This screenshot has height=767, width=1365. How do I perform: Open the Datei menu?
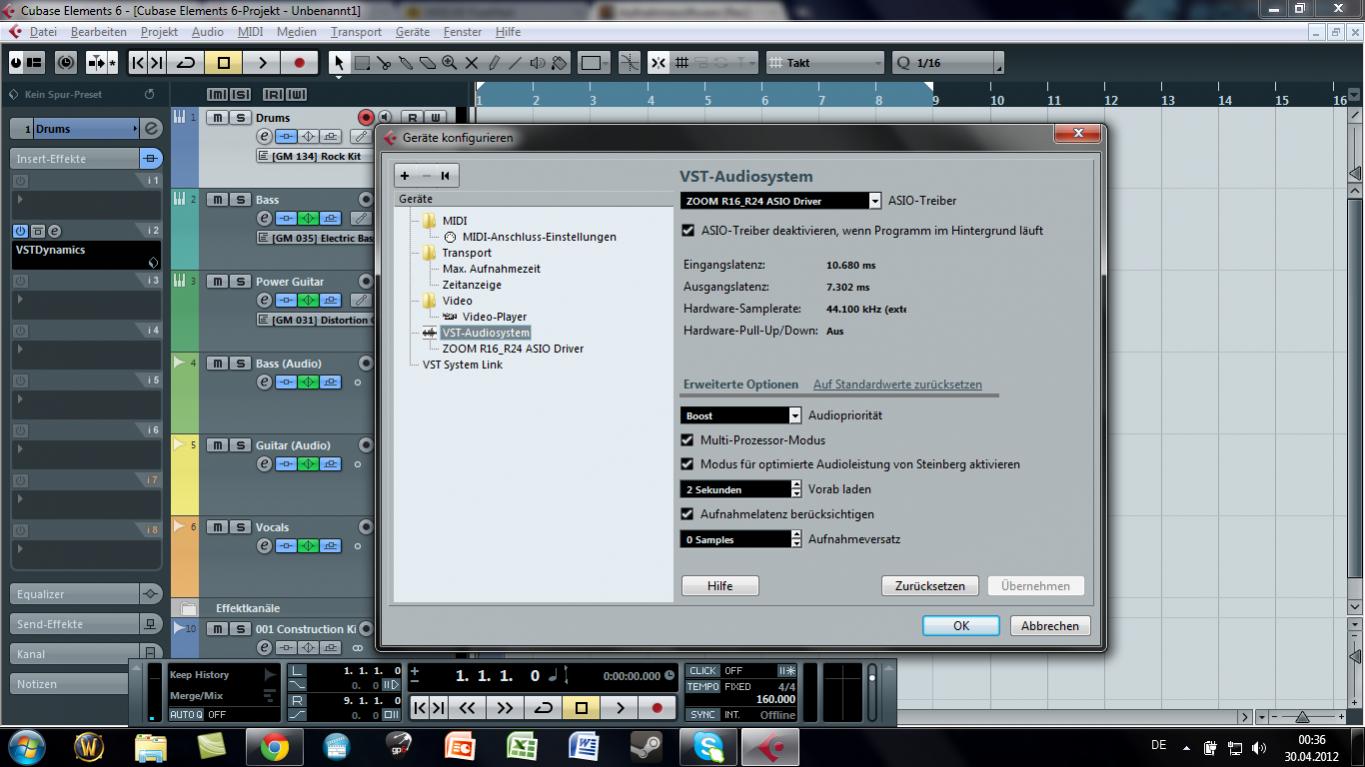(43, 32)
